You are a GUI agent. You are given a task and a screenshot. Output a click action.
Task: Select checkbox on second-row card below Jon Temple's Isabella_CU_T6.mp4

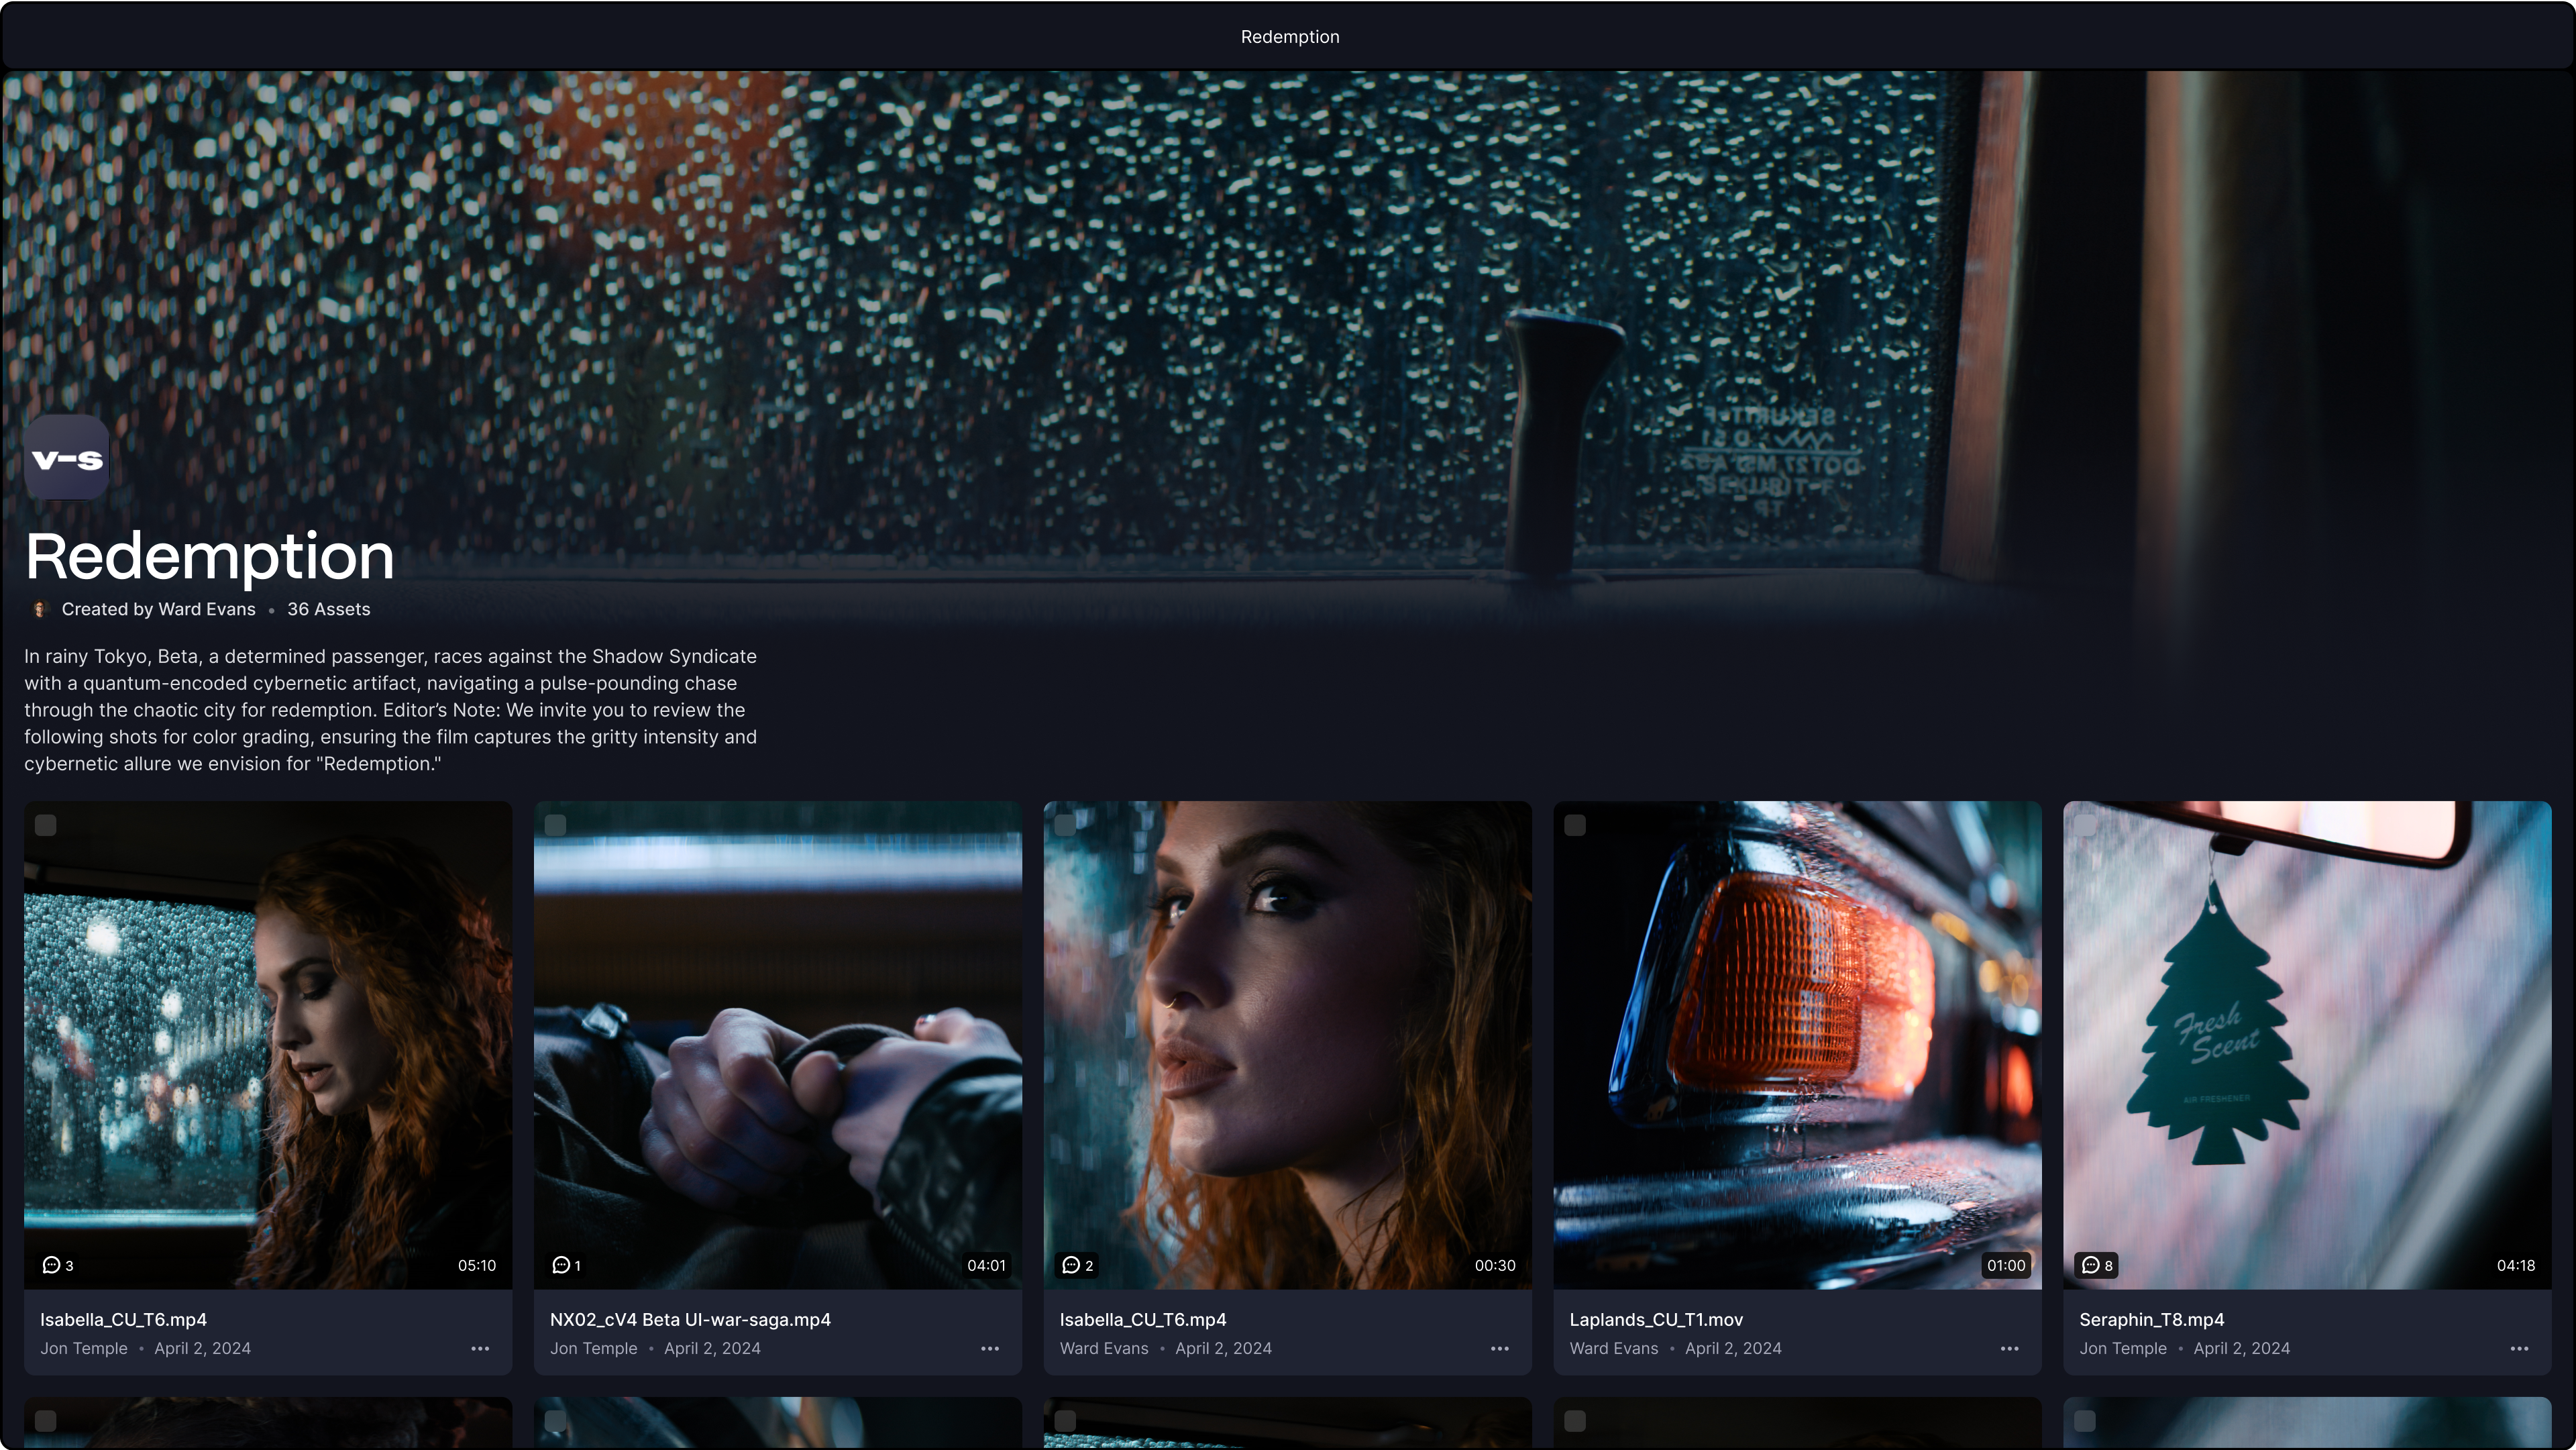[x=46, y=1421]
